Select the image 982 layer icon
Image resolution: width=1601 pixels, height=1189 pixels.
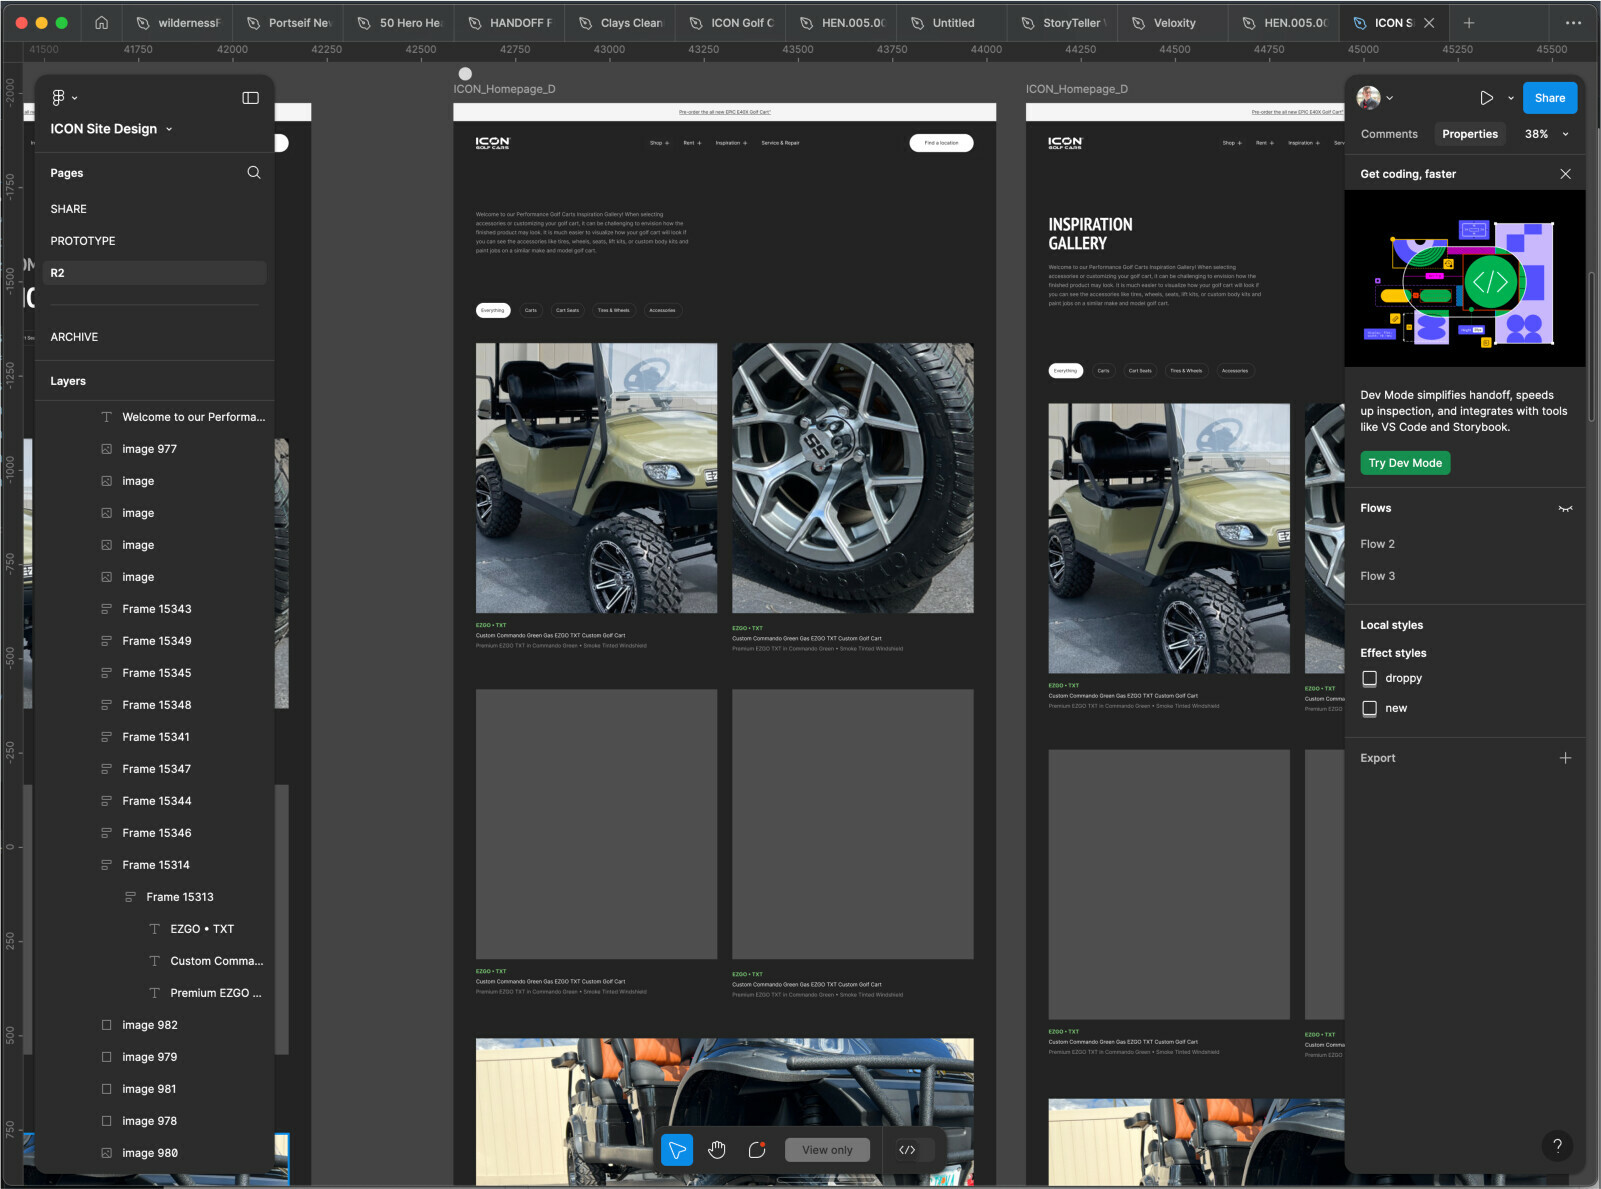(x=106, y=1025)
